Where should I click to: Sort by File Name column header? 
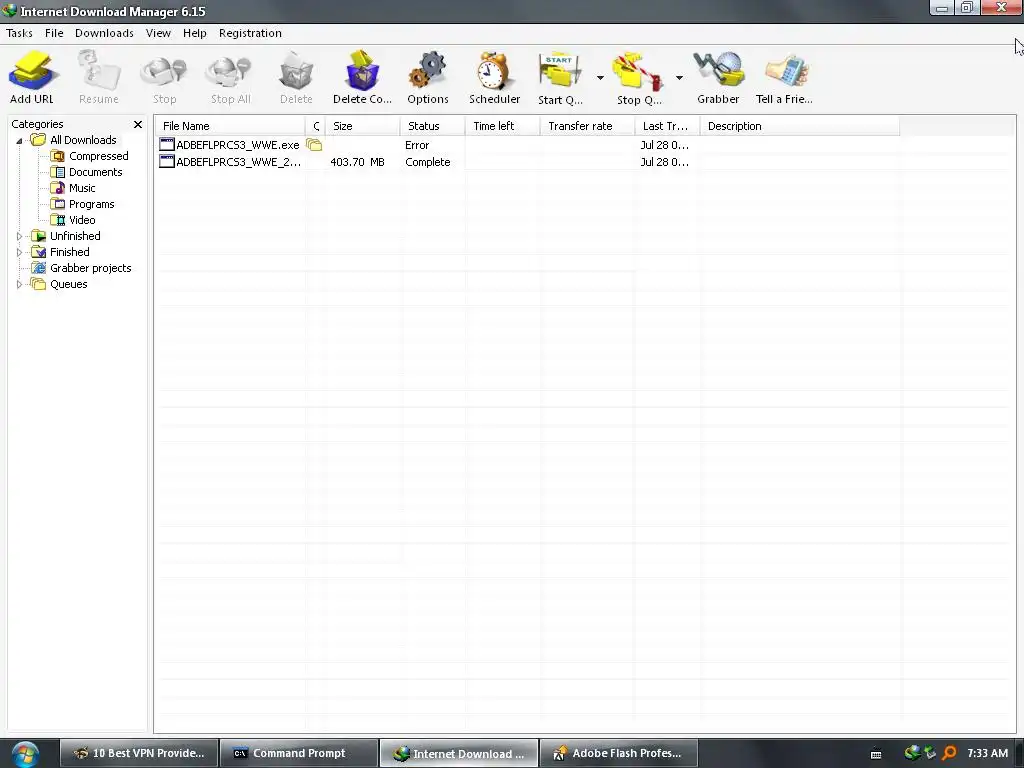pos(230,125)
